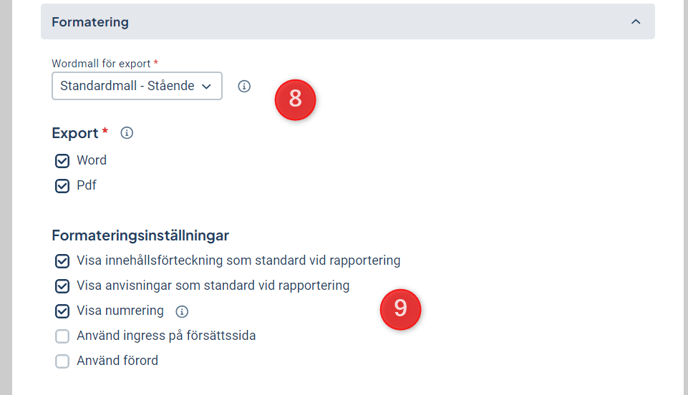The width and height of the screenshot is (688, 395).
Task: Disable Visa anvisningar som standard checkbox
Action: pos(62,286)
